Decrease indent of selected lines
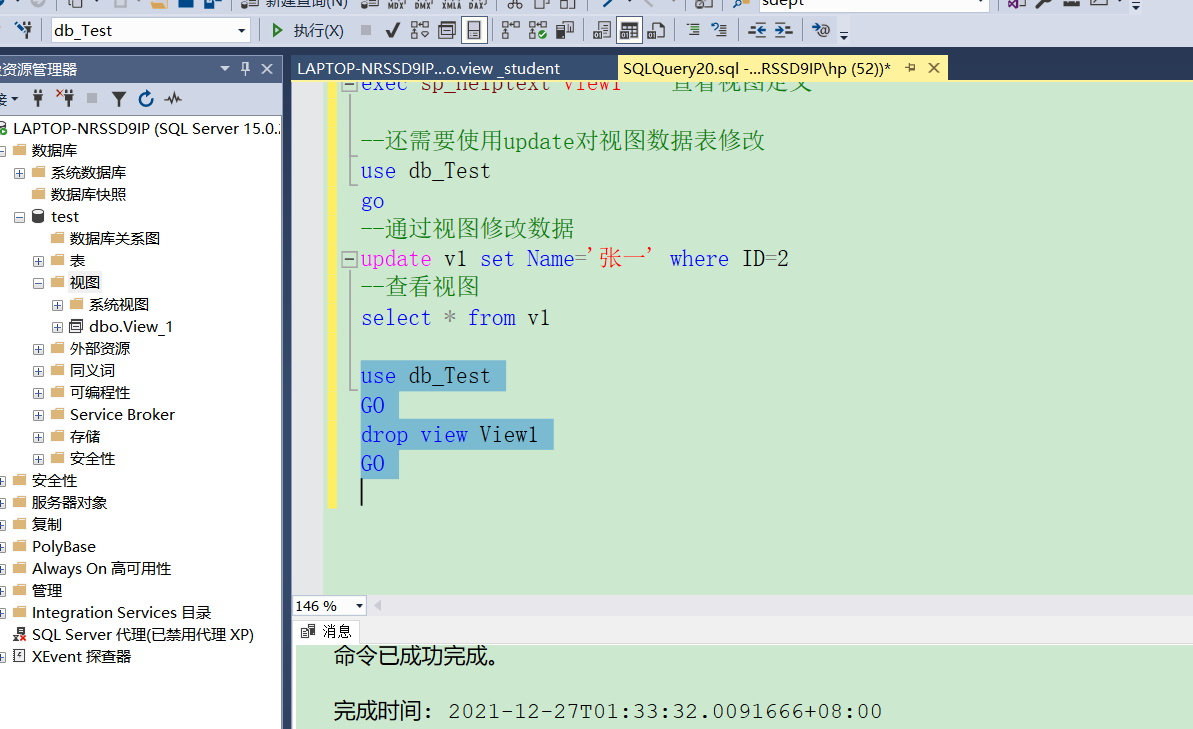Image resolution: width=1193 pixels, height=729 pixels. pos(757,30)
